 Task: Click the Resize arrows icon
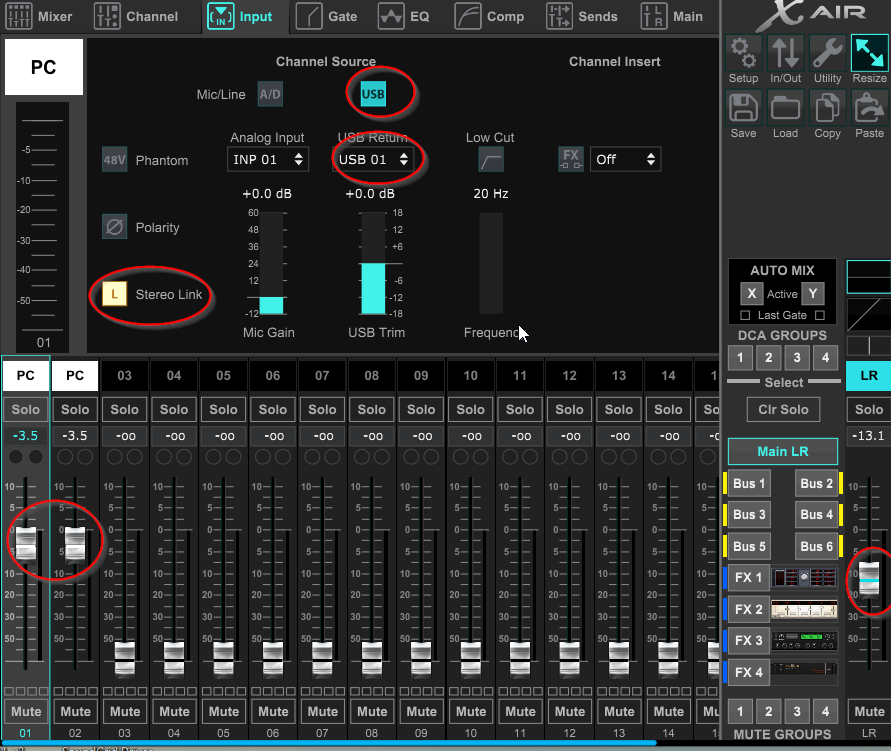[869, 52]
